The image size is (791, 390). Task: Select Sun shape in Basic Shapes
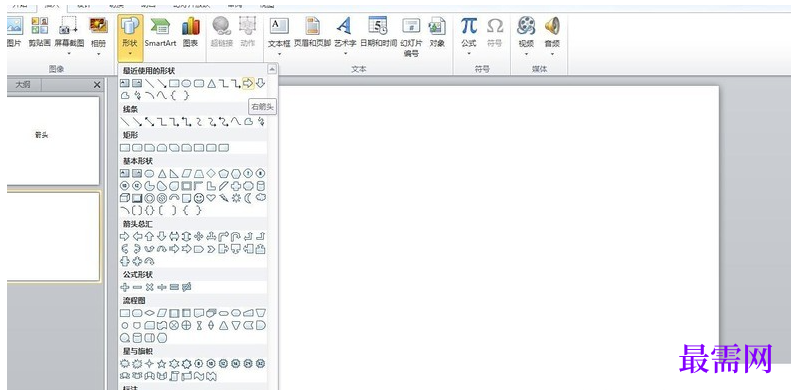point(236,198)
